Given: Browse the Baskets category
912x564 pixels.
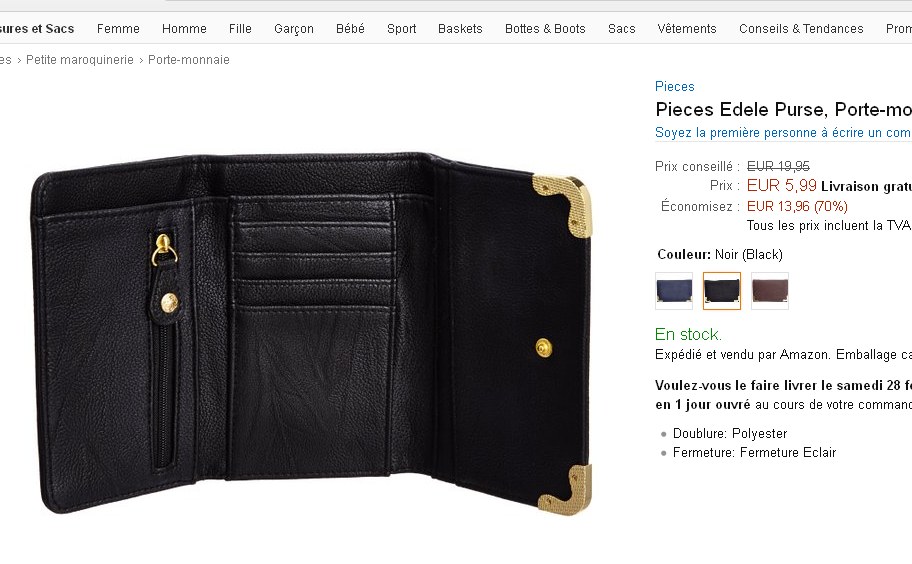Looking at the screenshot, I should point(460,29).
